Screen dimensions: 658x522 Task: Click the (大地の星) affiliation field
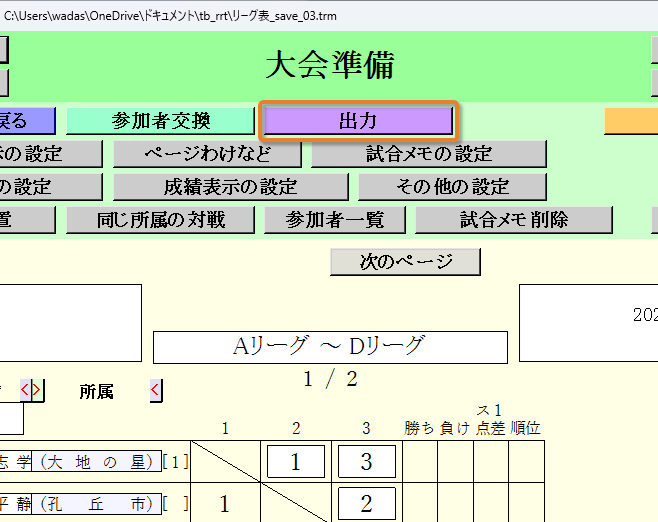pos(97,461)
